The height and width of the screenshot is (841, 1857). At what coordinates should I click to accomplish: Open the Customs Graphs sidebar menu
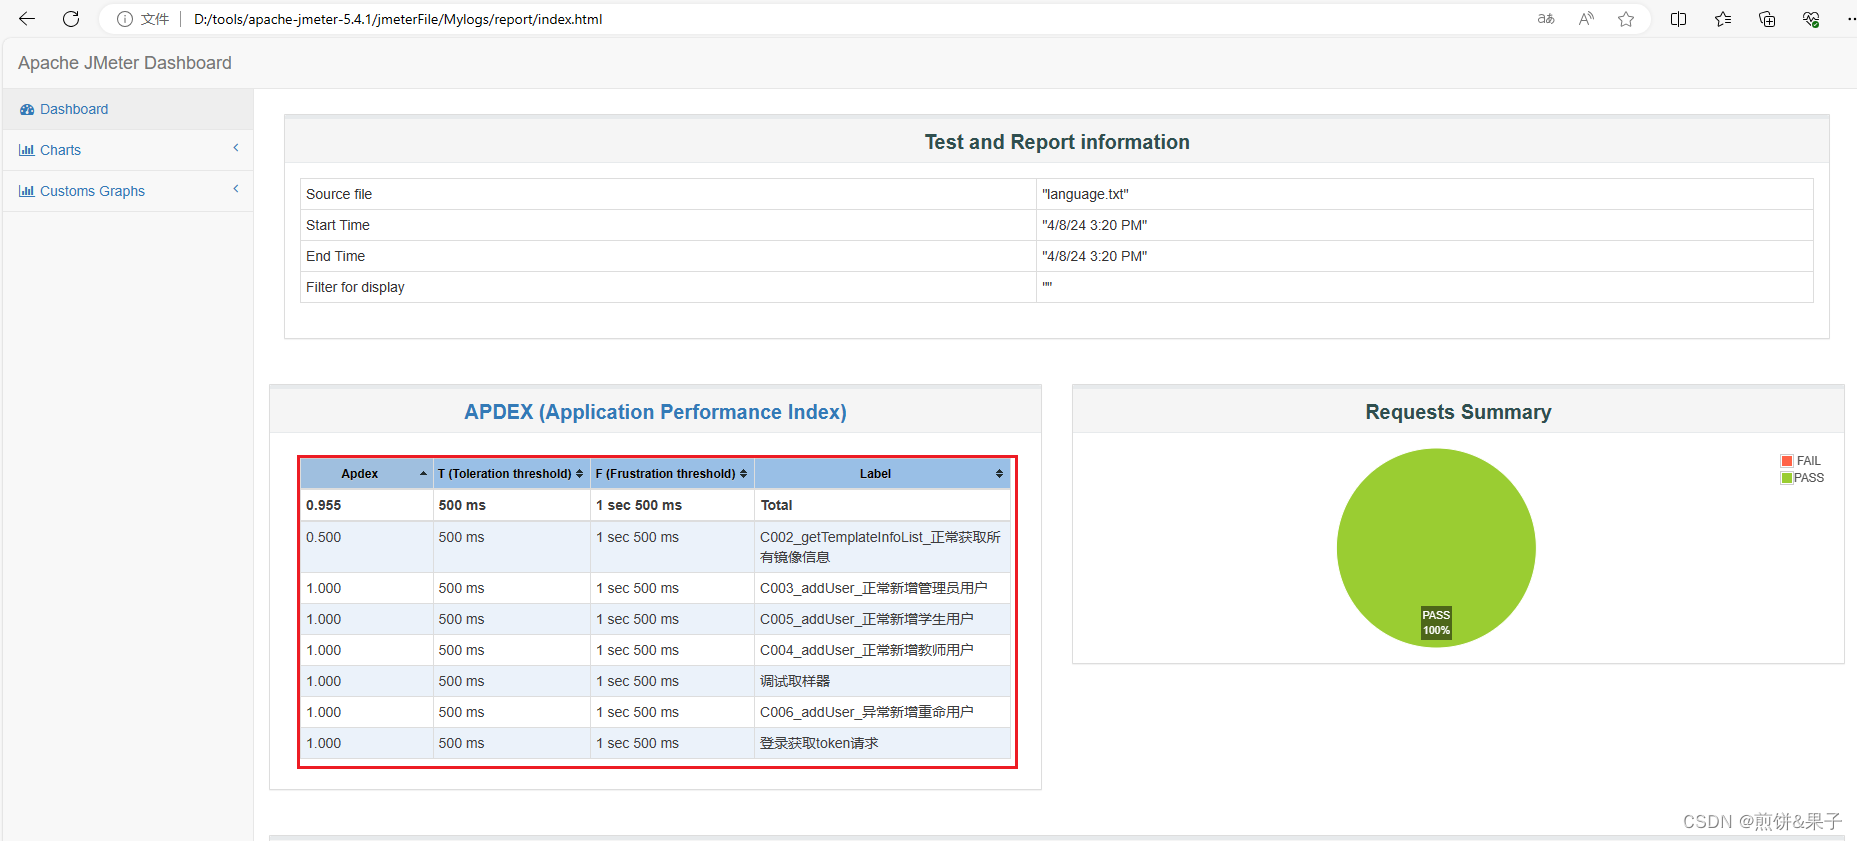point(128,191)
